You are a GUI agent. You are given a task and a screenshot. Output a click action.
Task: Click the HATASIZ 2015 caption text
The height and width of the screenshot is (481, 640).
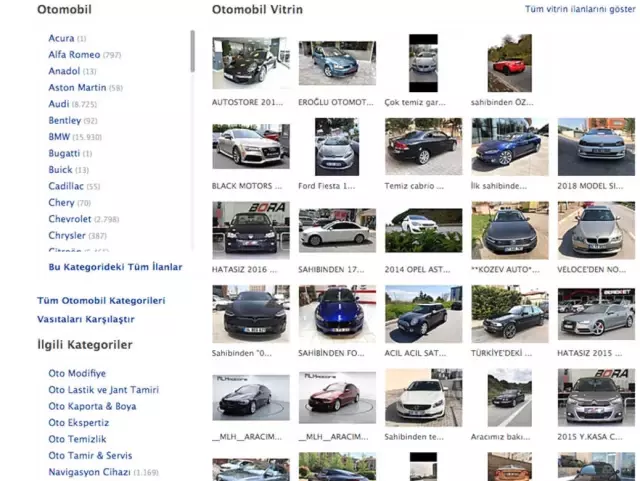589,353
